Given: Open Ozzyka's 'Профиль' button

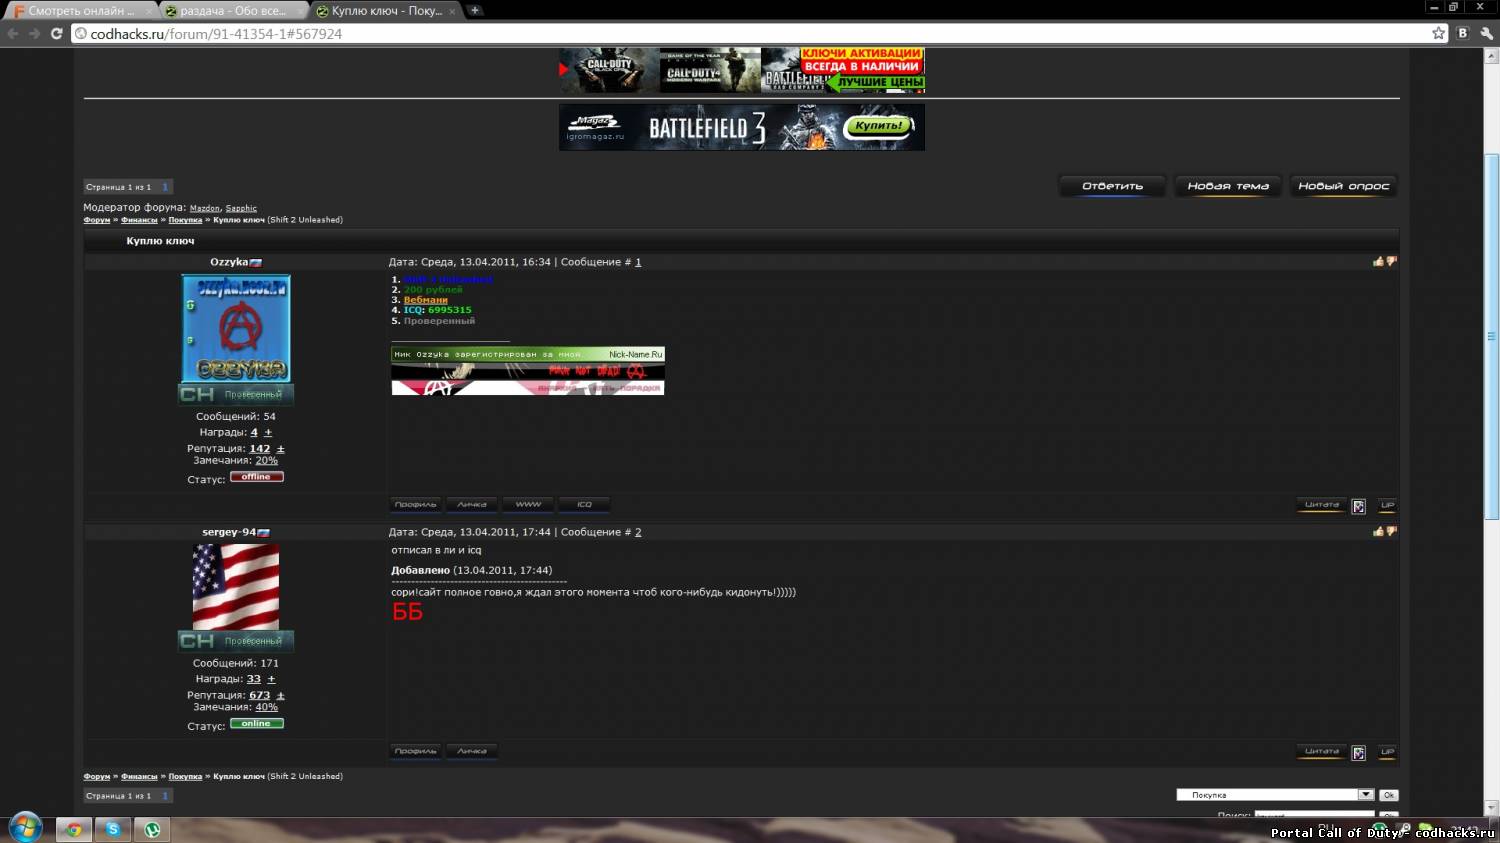Looking at the screenshot, I should pyautogui.click(x=415, y=504).
